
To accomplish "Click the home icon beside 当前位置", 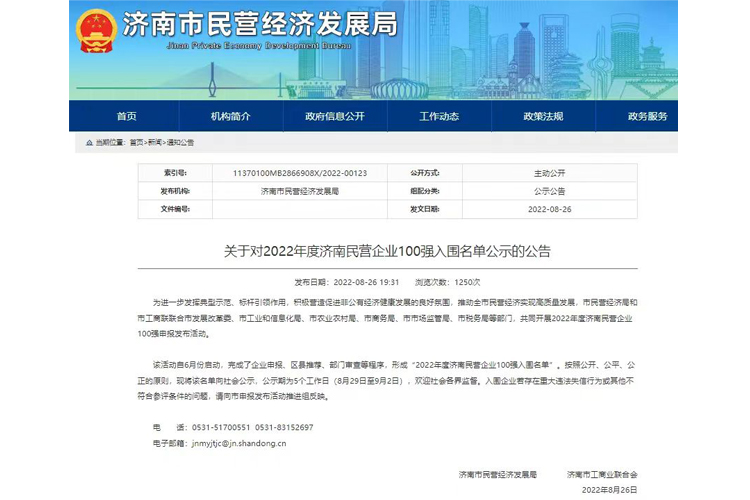I will (x=89, y=143).
